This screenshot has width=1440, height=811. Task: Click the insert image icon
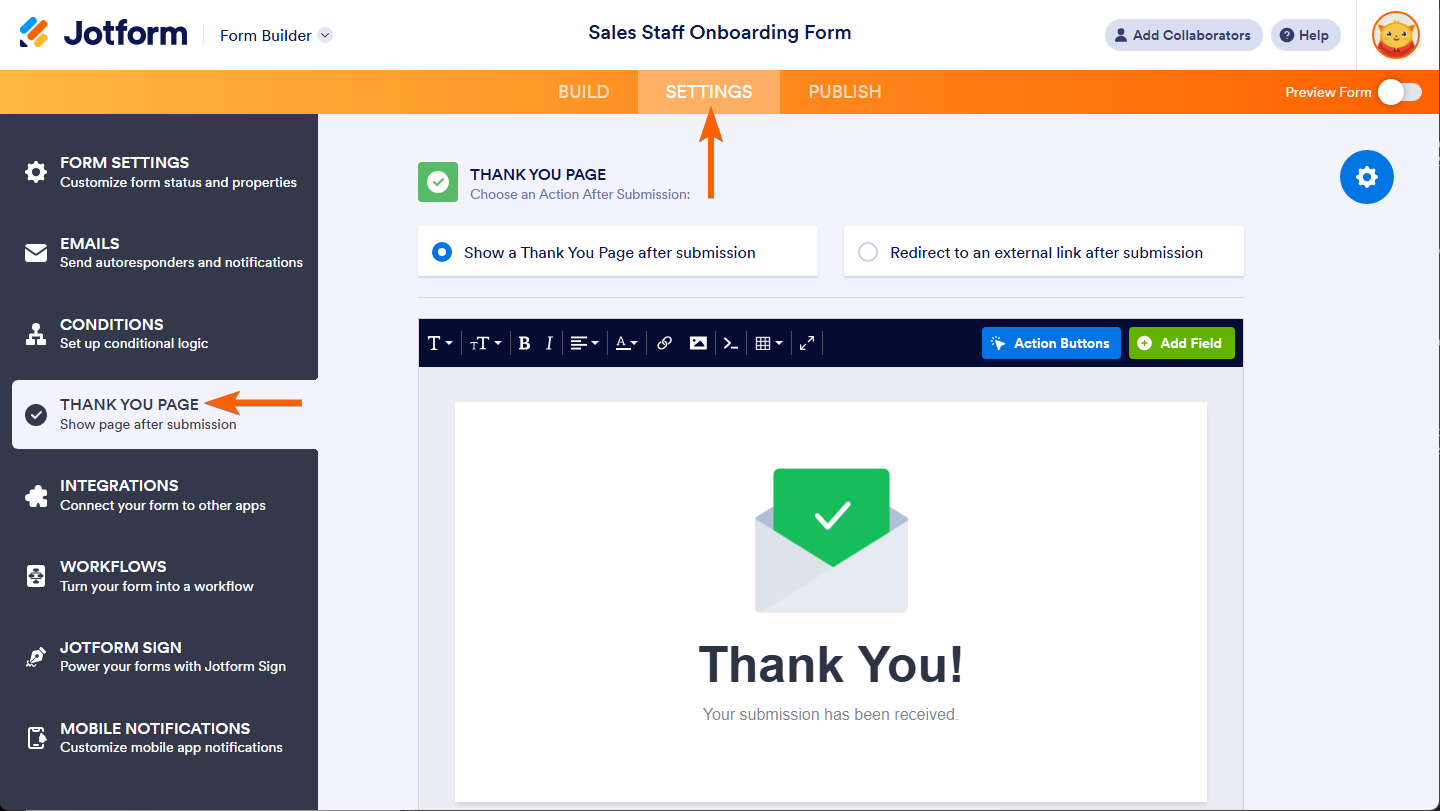pyautogui.click(x=698, y=343)
